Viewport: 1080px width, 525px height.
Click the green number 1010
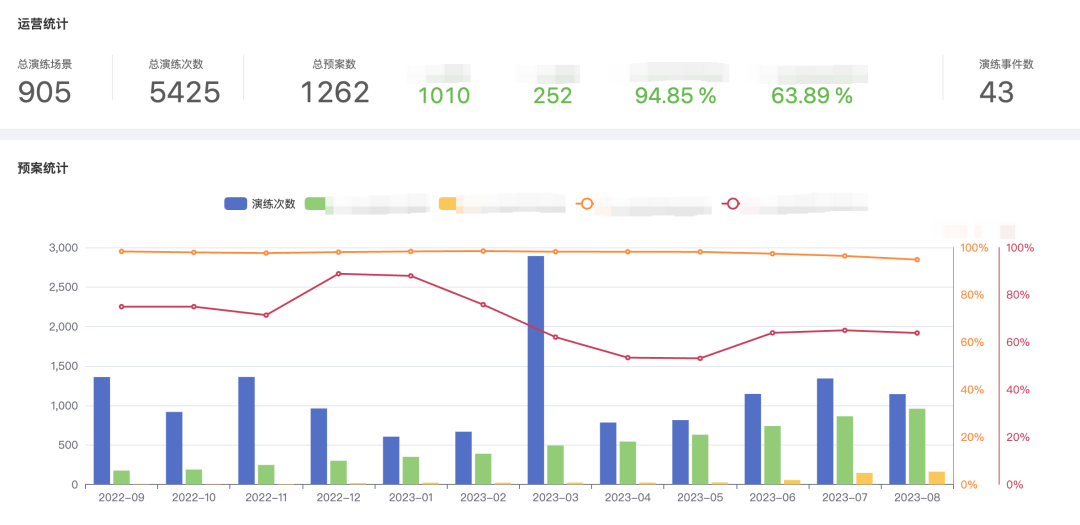[x=444, y=96]
